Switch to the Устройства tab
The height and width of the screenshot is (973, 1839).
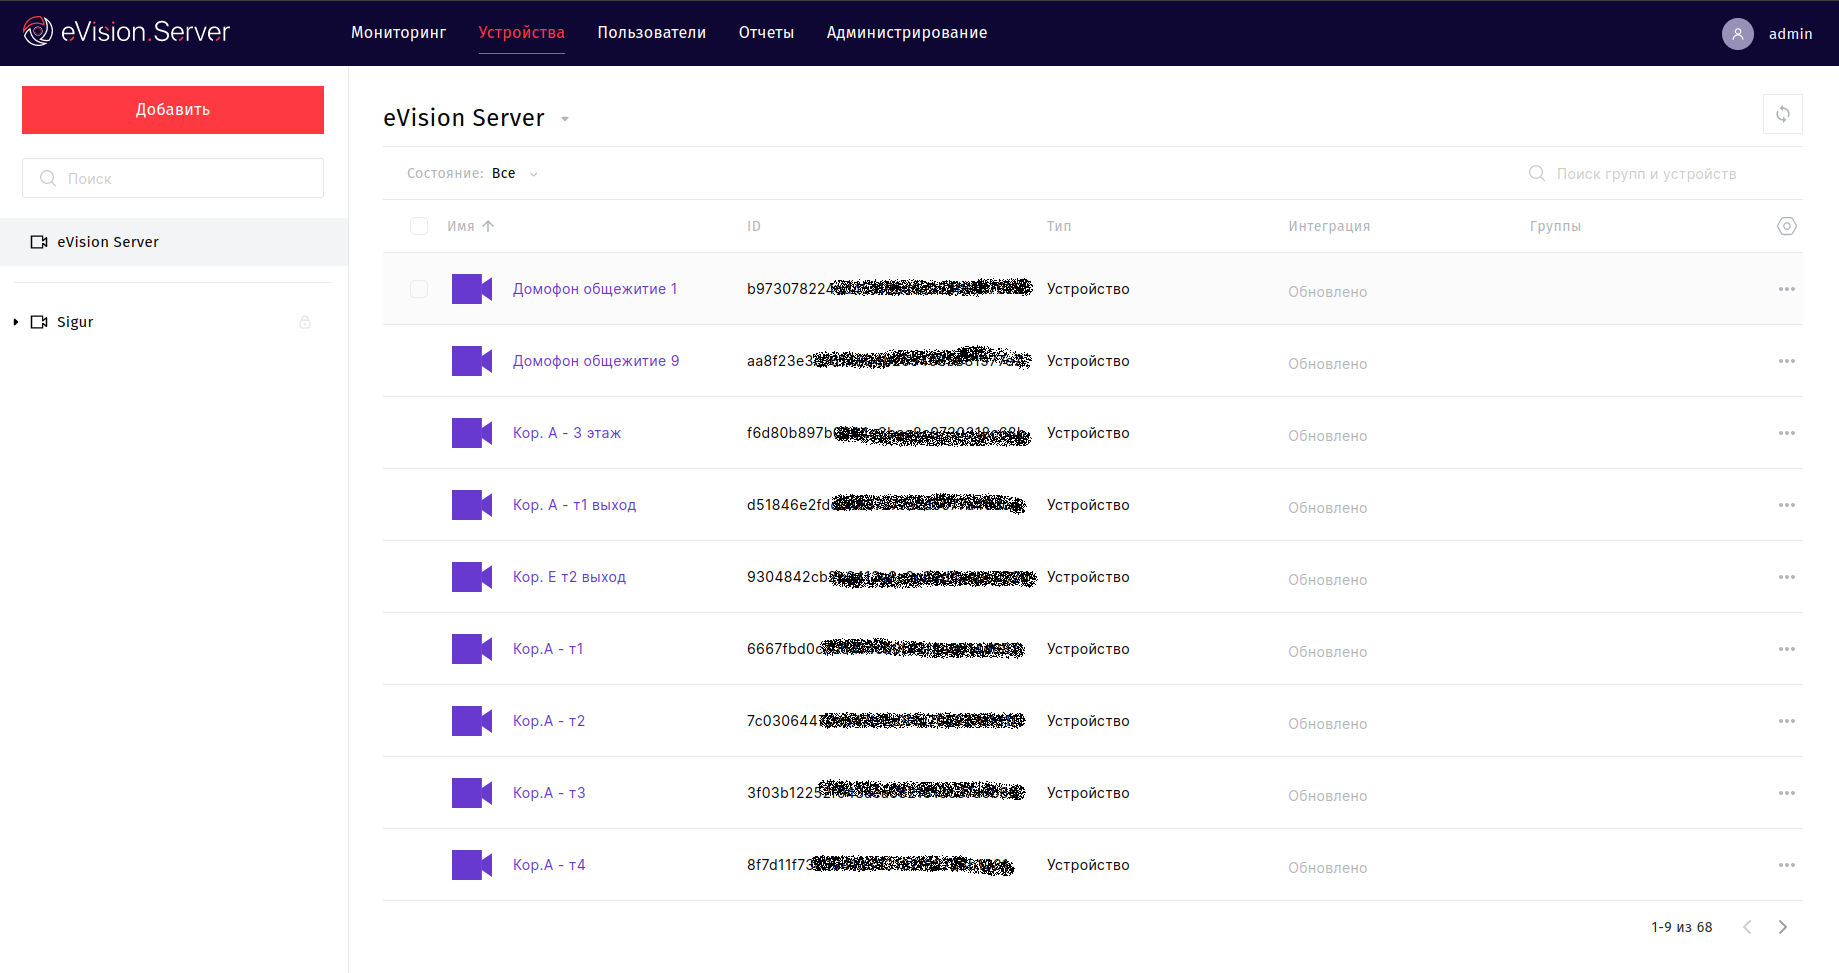tap(521, 32)
